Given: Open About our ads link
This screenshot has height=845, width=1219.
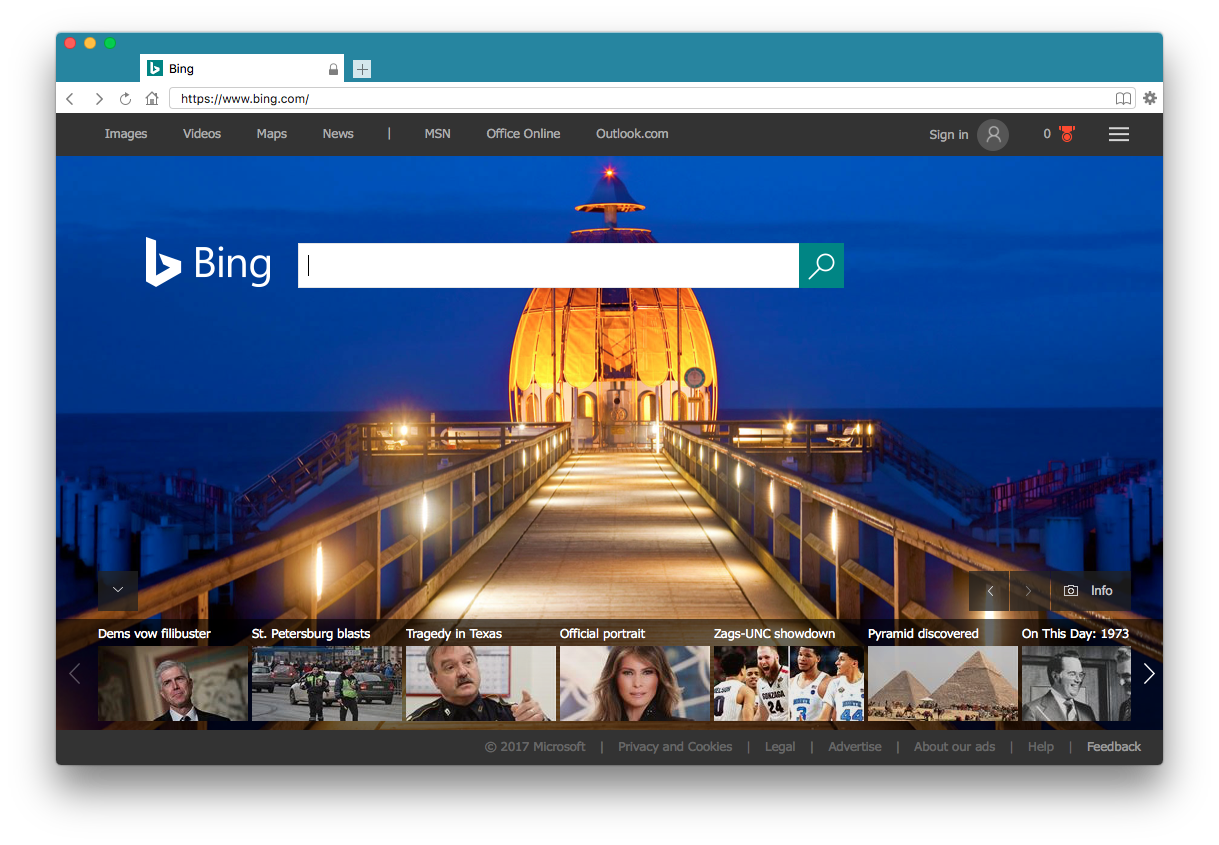Looking at the screenshot, I should coord(954,747).
